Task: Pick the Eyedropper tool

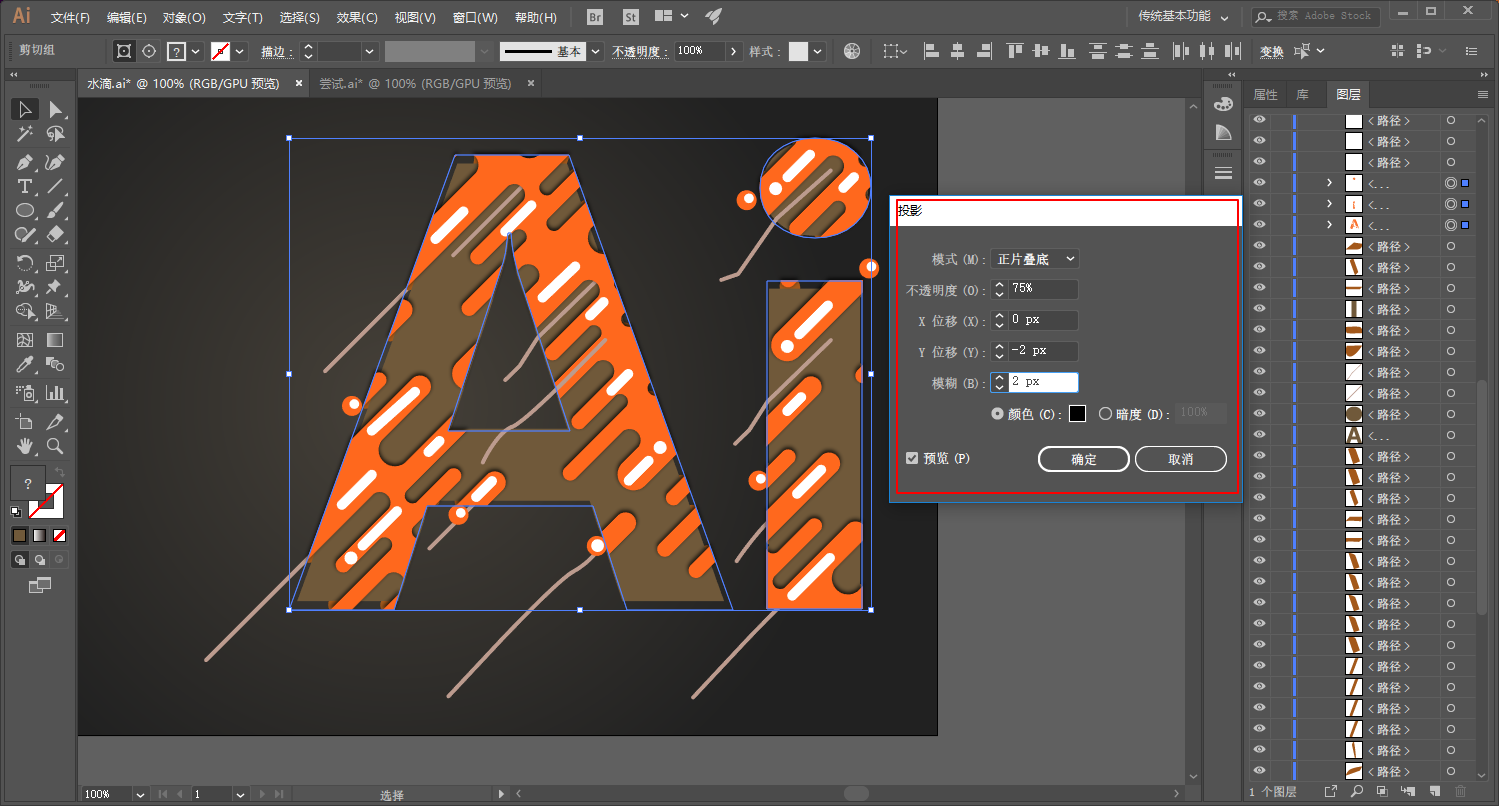Action: (x=25, y=365)
